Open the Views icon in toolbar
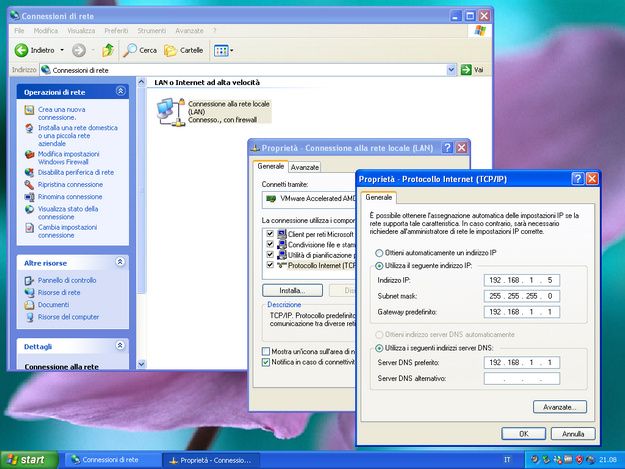625x469 pixels. [x=221, y=51]
